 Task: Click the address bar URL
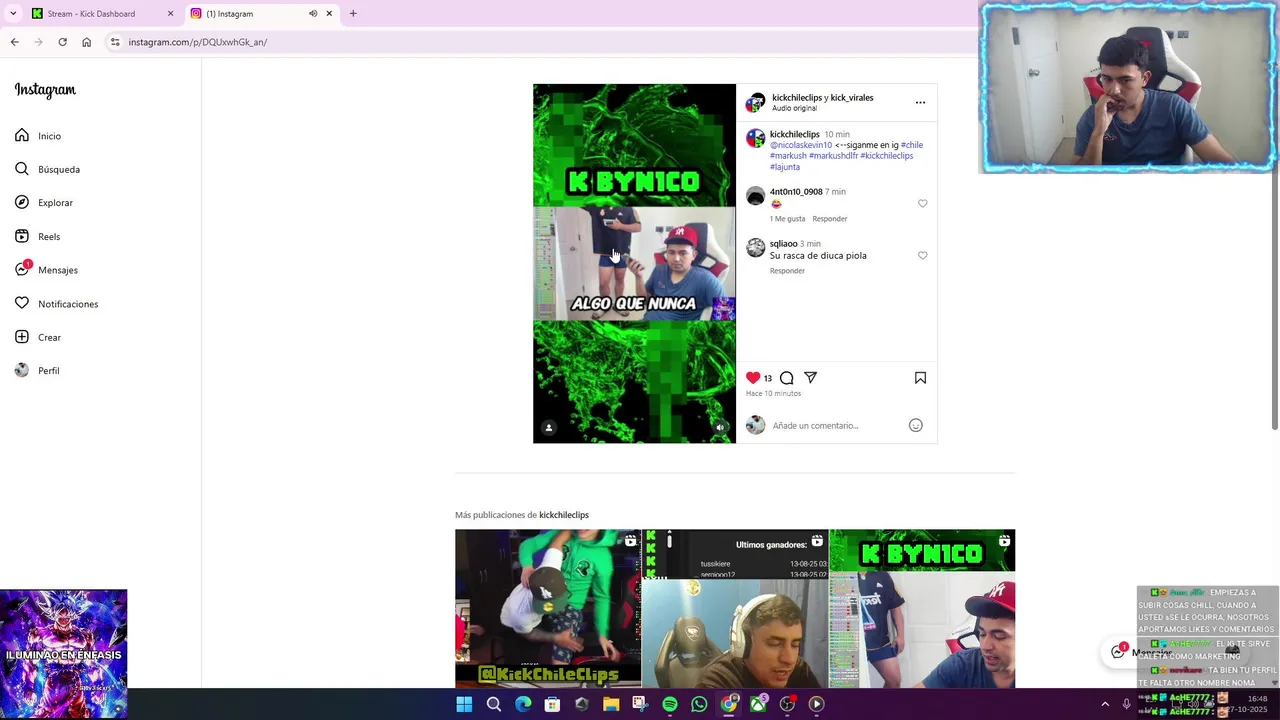198,42
